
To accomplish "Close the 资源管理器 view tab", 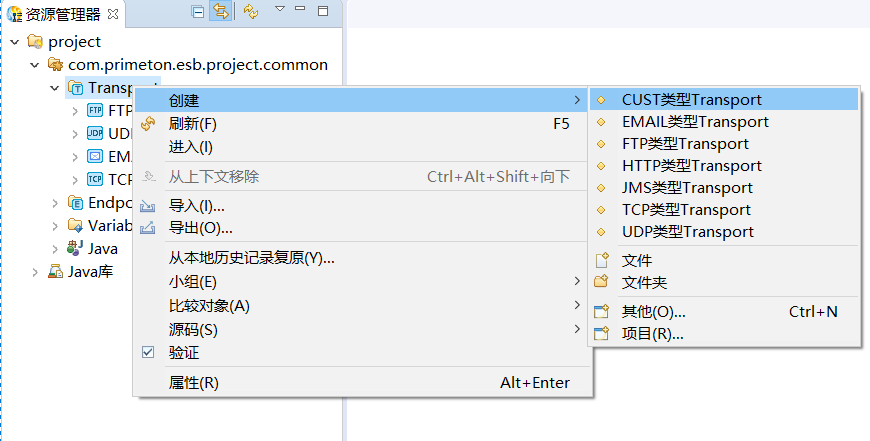I will [x=113, y=13].
